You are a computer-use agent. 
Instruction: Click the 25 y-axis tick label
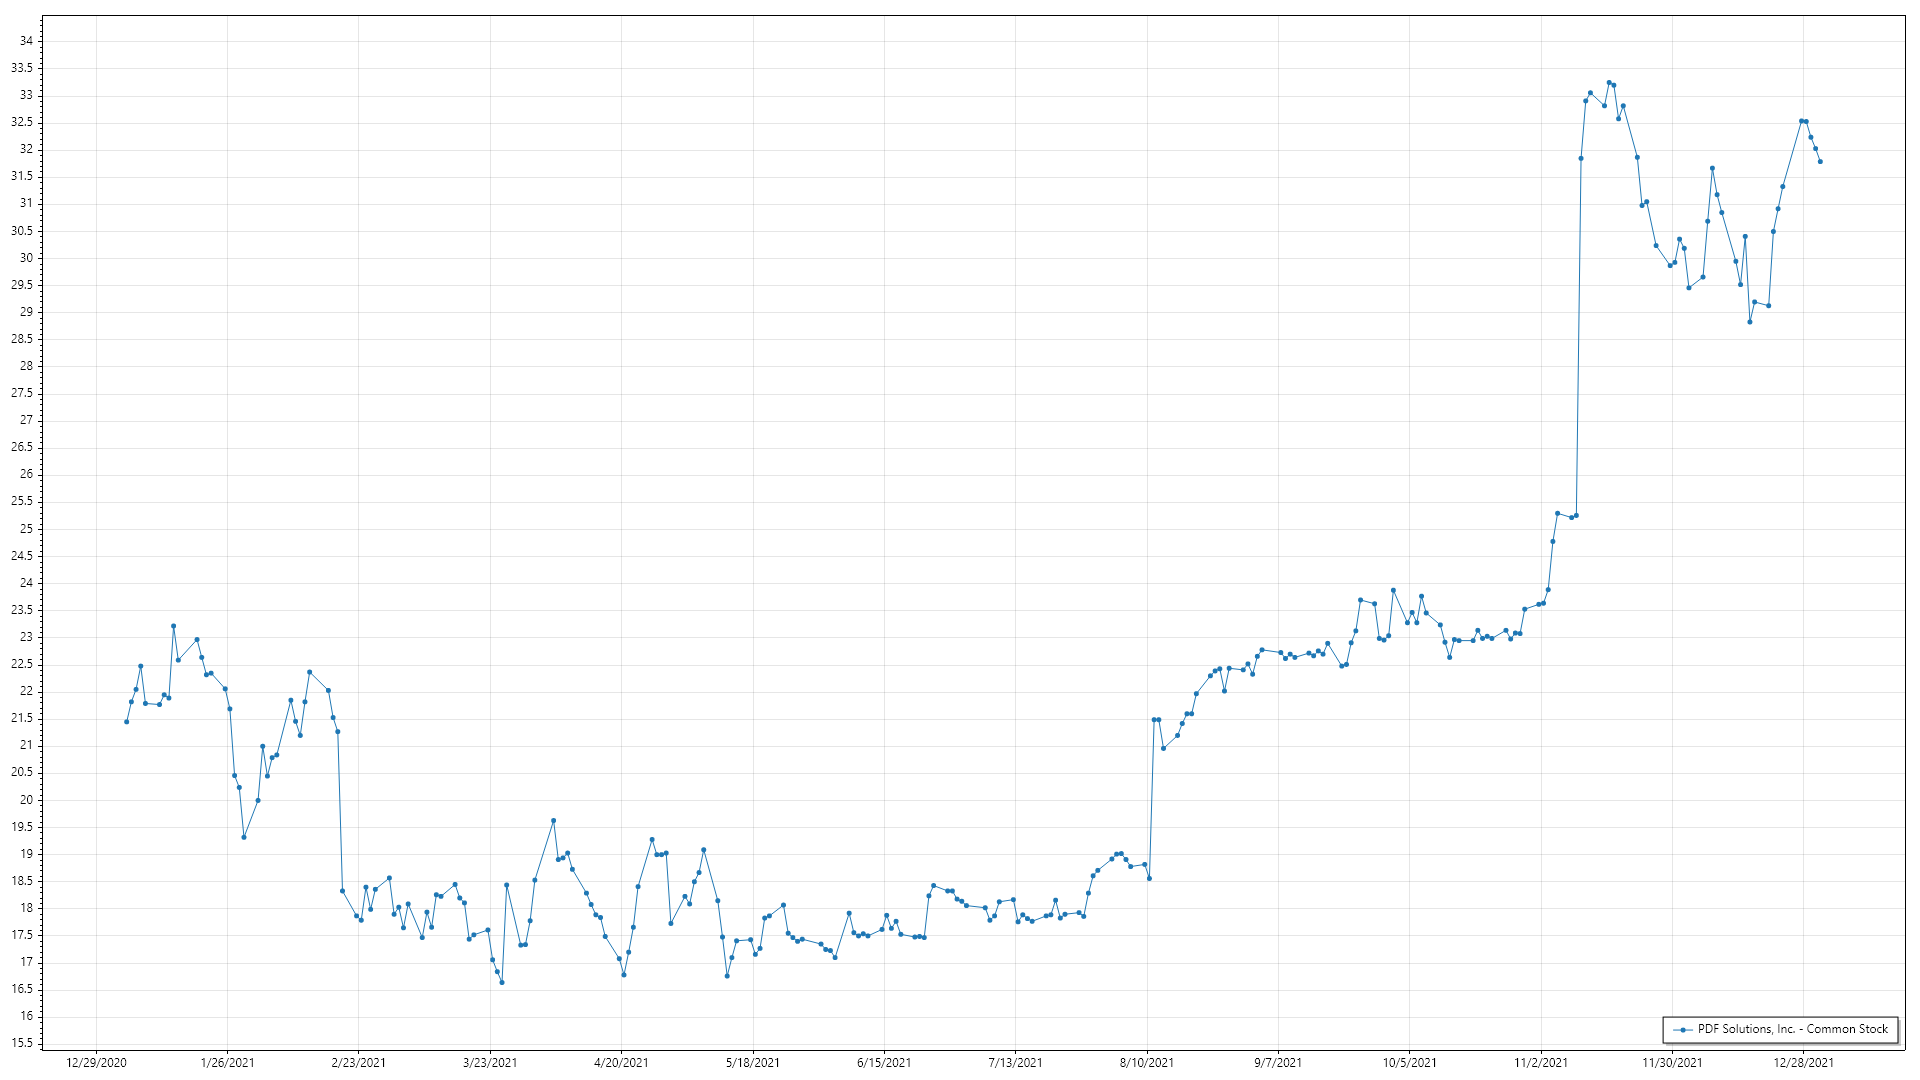click(x=26, y=529)
